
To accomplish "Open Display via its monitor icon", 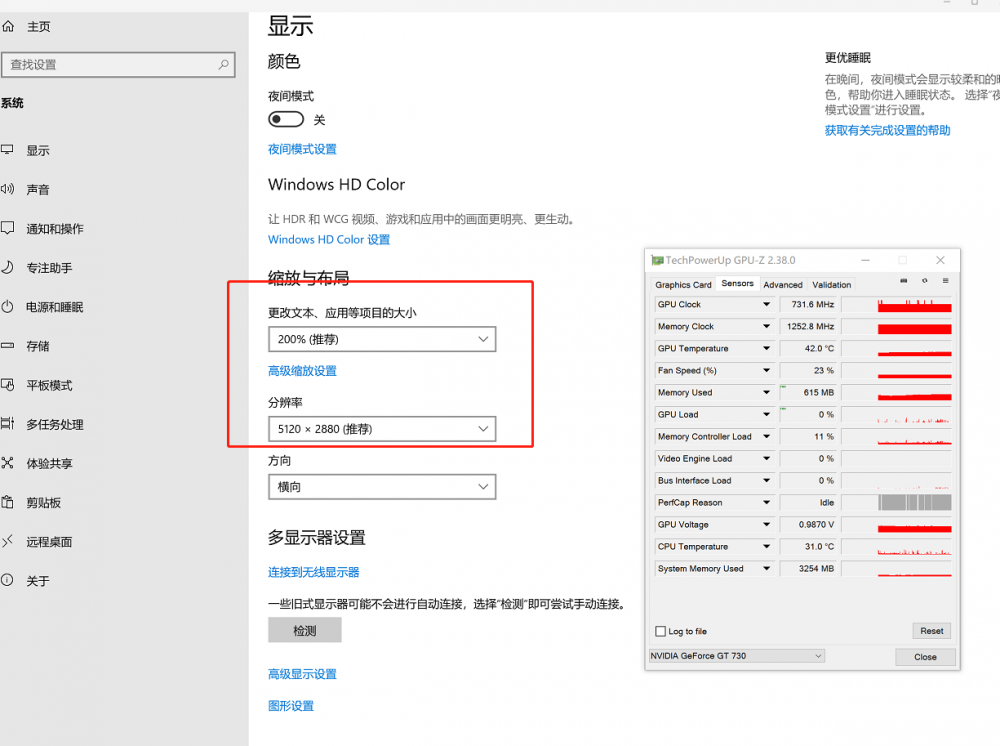I will pos(8,150).
